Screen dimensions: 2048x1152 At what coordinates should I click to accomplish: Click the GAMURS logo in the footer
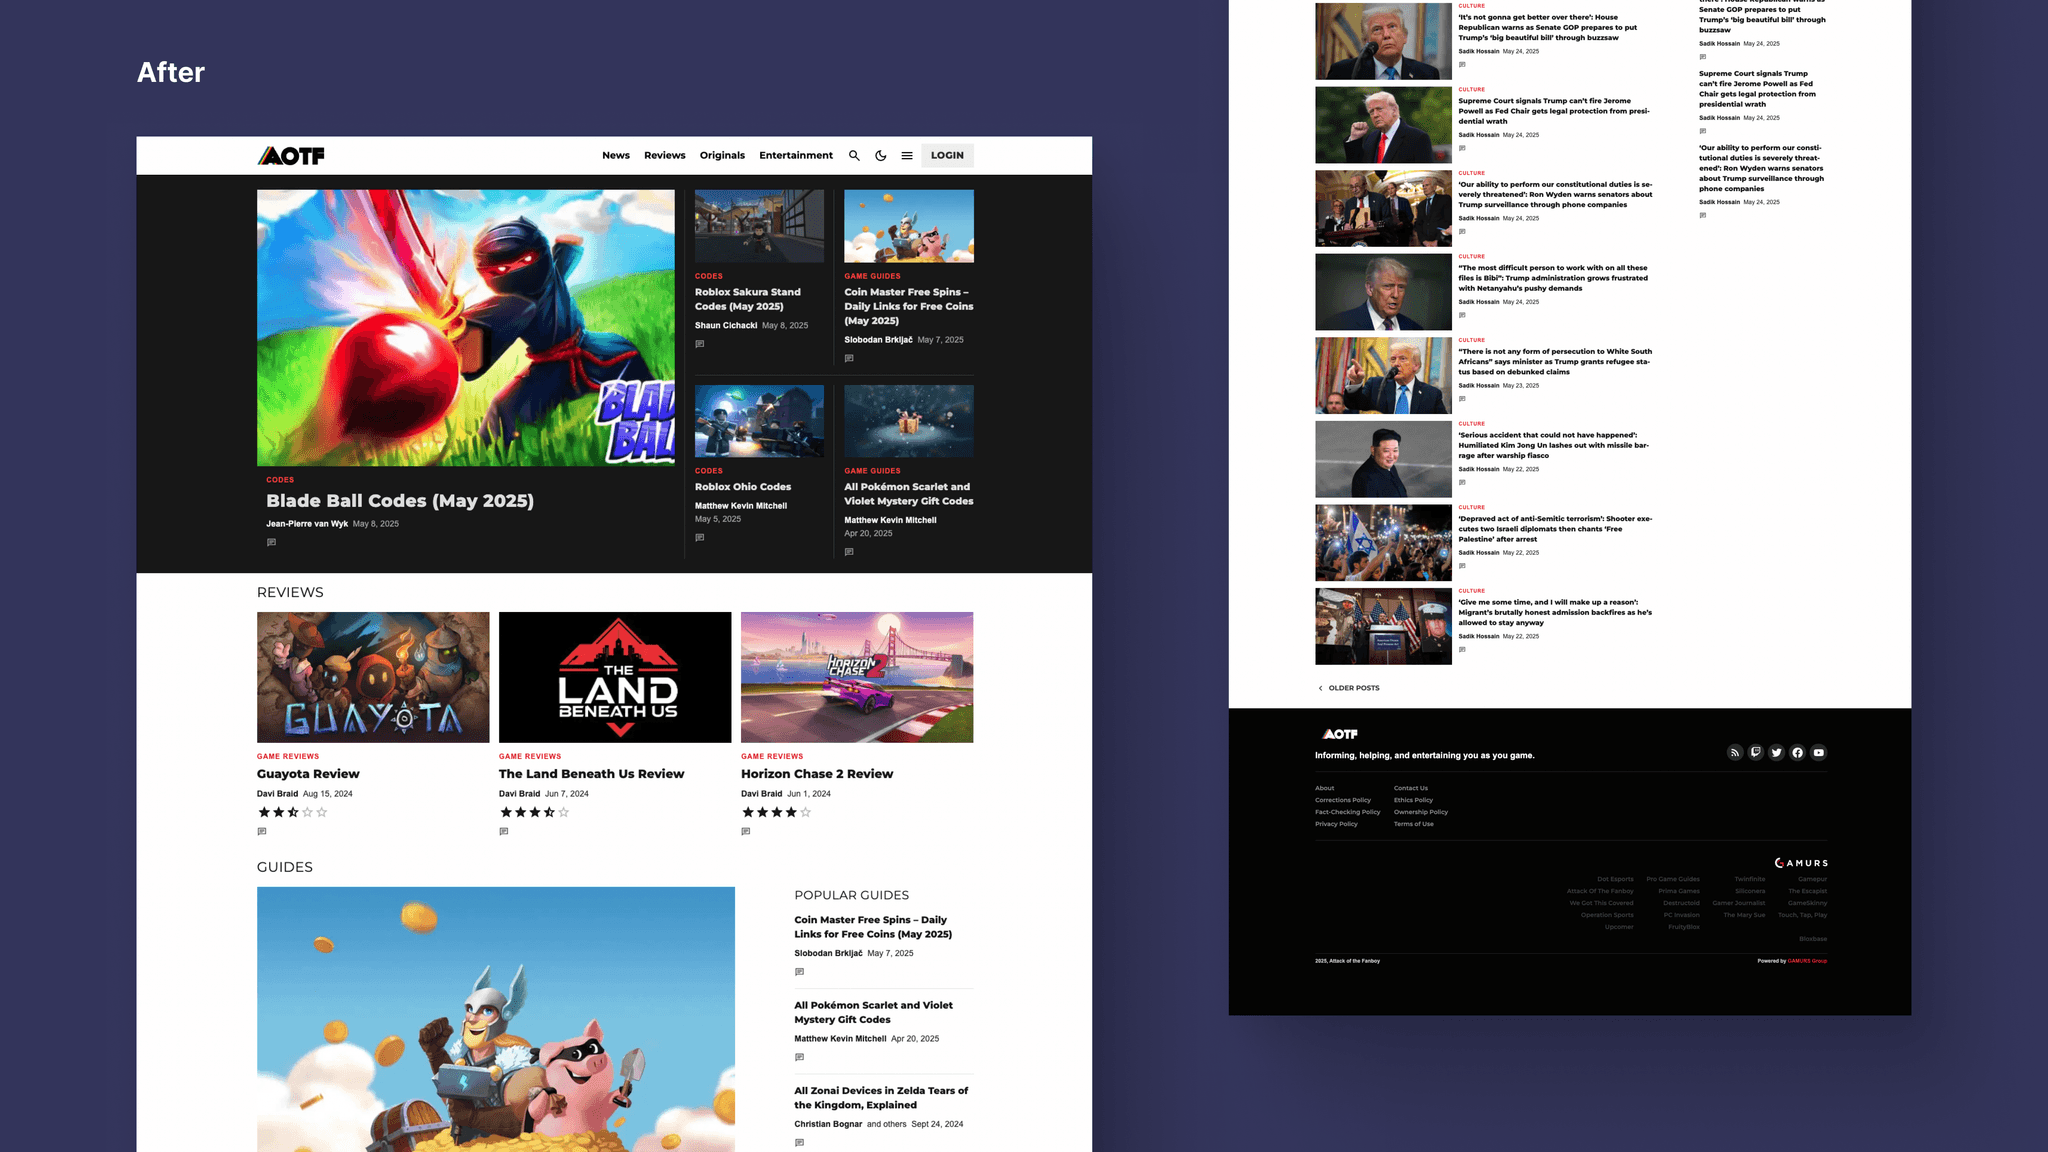click(1801, 863)
